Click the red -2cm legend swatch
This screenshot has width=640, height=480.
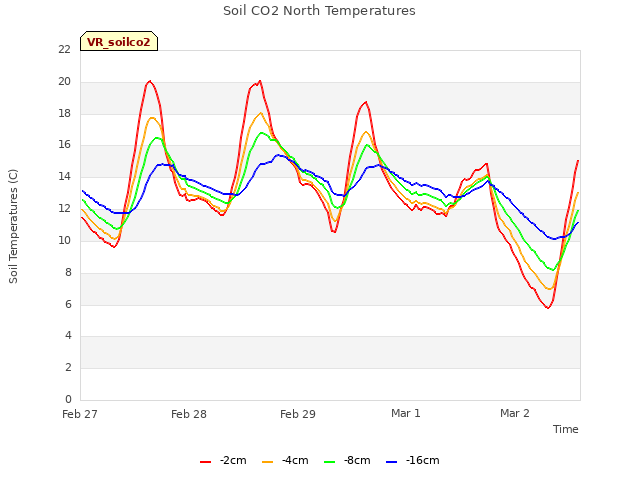(x=205, y=462)
